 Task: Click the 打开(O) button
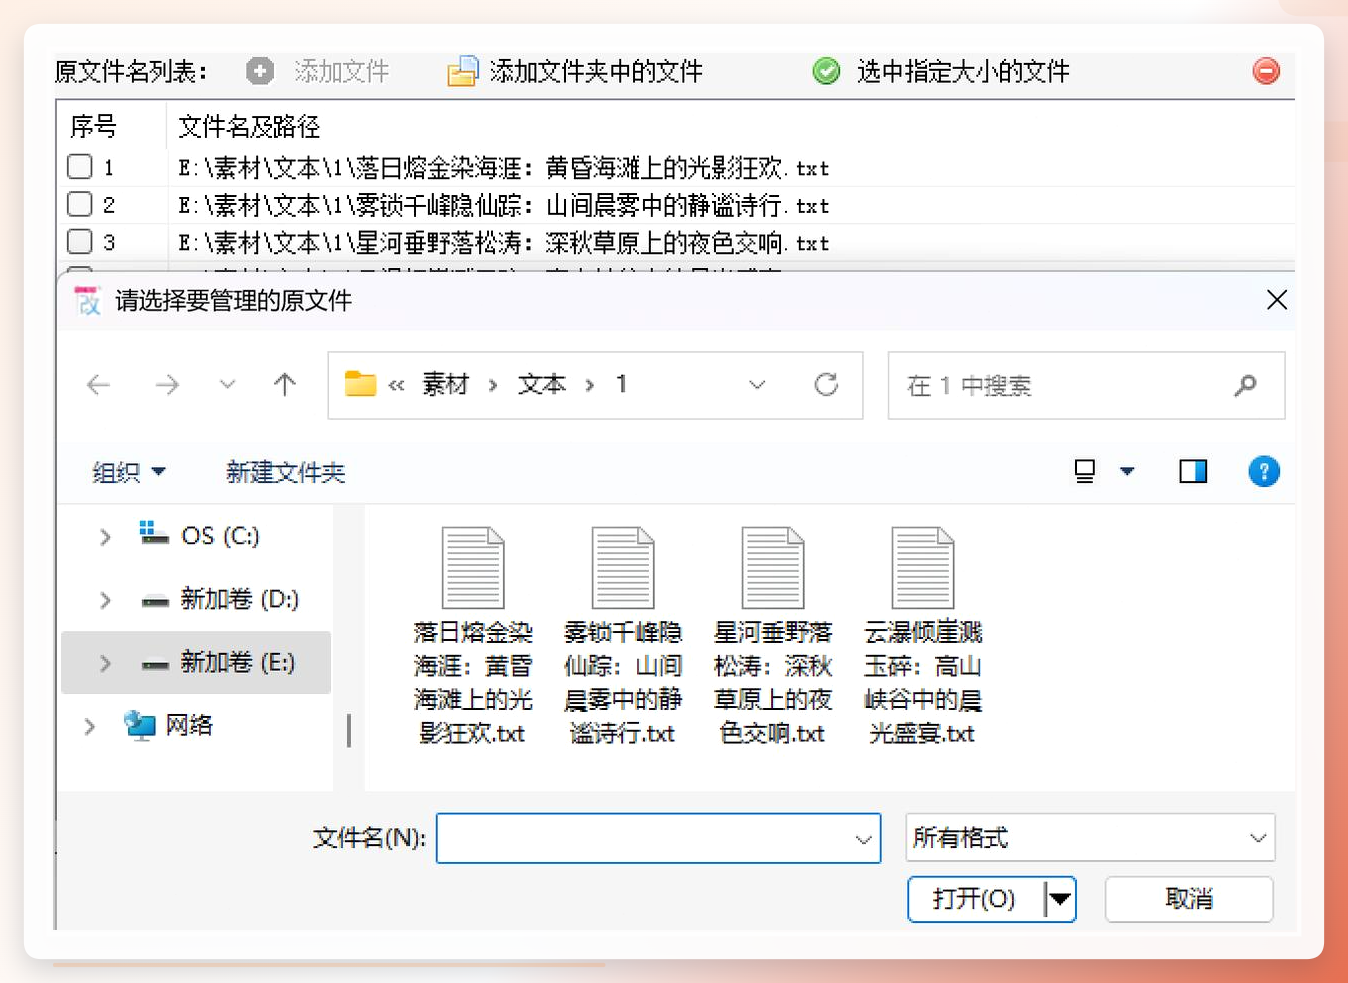(975, 899)
